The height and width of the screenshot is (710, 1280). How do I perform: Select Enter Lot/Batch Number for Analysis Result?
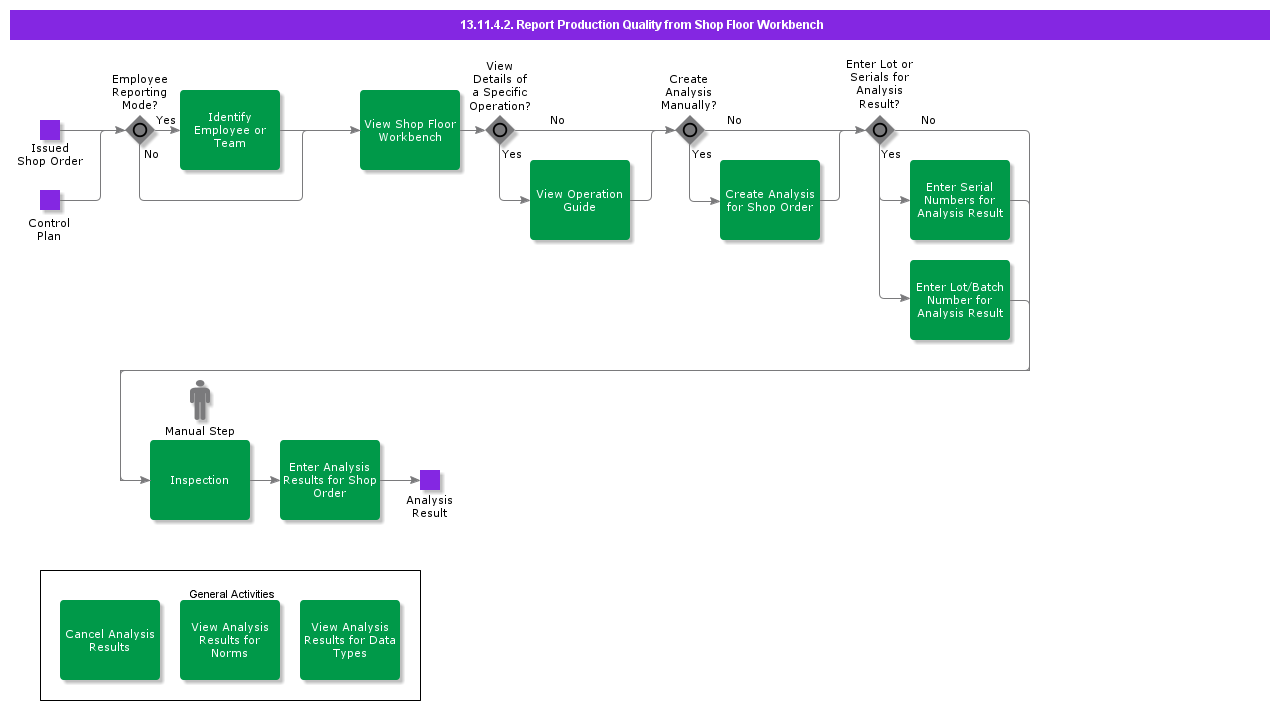pyautogui.click(x=960, y=300)
